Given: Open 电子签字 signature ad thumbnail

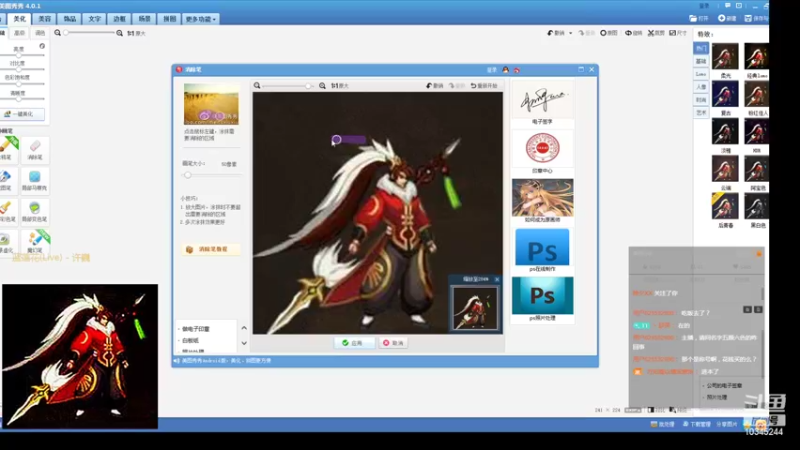Looking at the screenshot, I should pyautogui.click(x=542, y=100).
